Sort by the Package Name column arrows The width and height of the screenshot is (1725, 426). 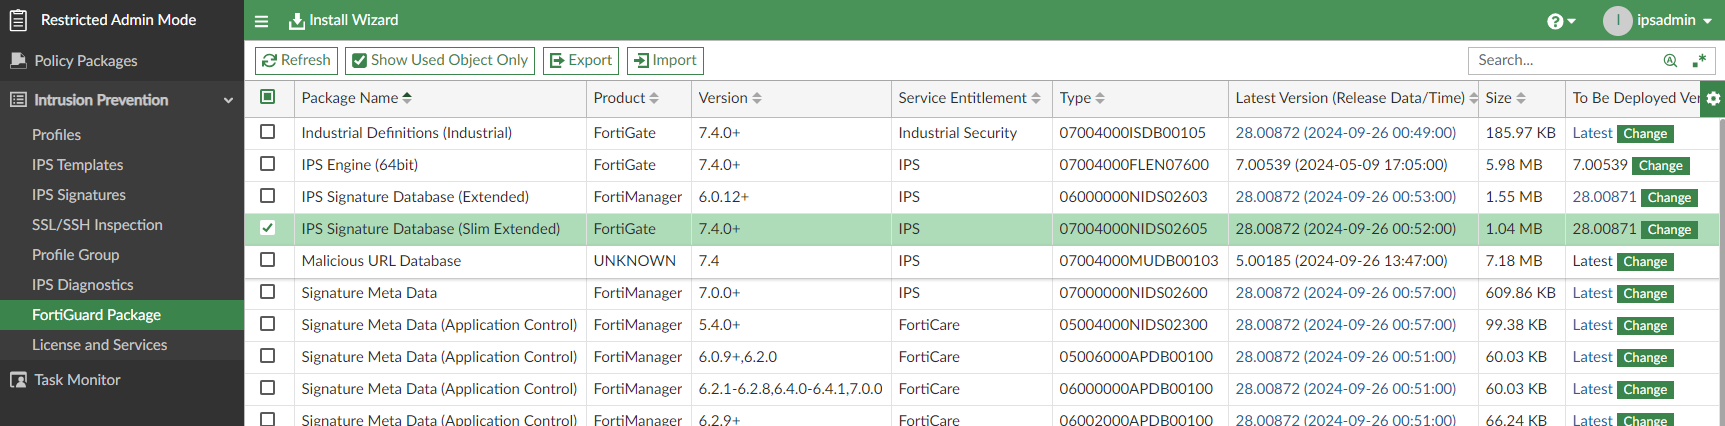[407, 98]
